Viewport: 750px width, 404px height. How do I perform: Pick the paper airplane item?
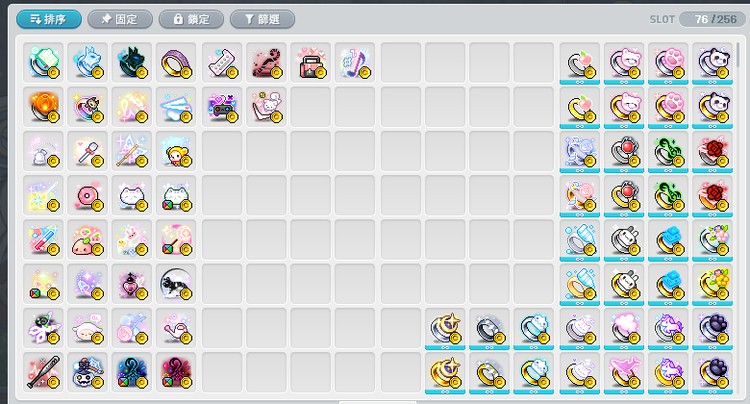point(176,107)
